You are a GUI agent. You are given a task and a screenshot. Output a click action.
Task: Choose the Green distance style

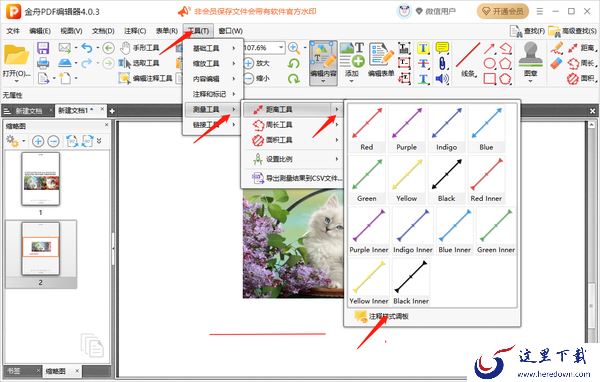367,180
